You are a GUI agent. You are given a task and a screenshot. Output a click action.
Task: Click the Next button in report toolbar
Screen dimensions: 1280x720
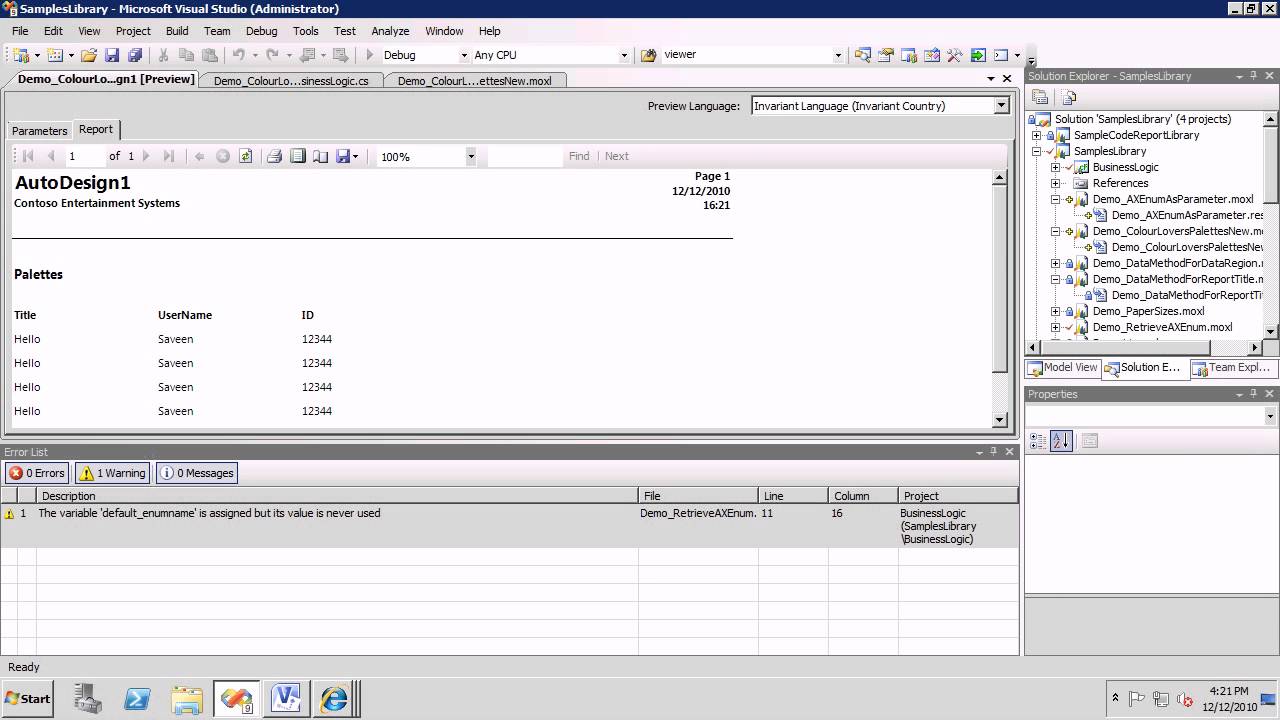click(617, 156)
